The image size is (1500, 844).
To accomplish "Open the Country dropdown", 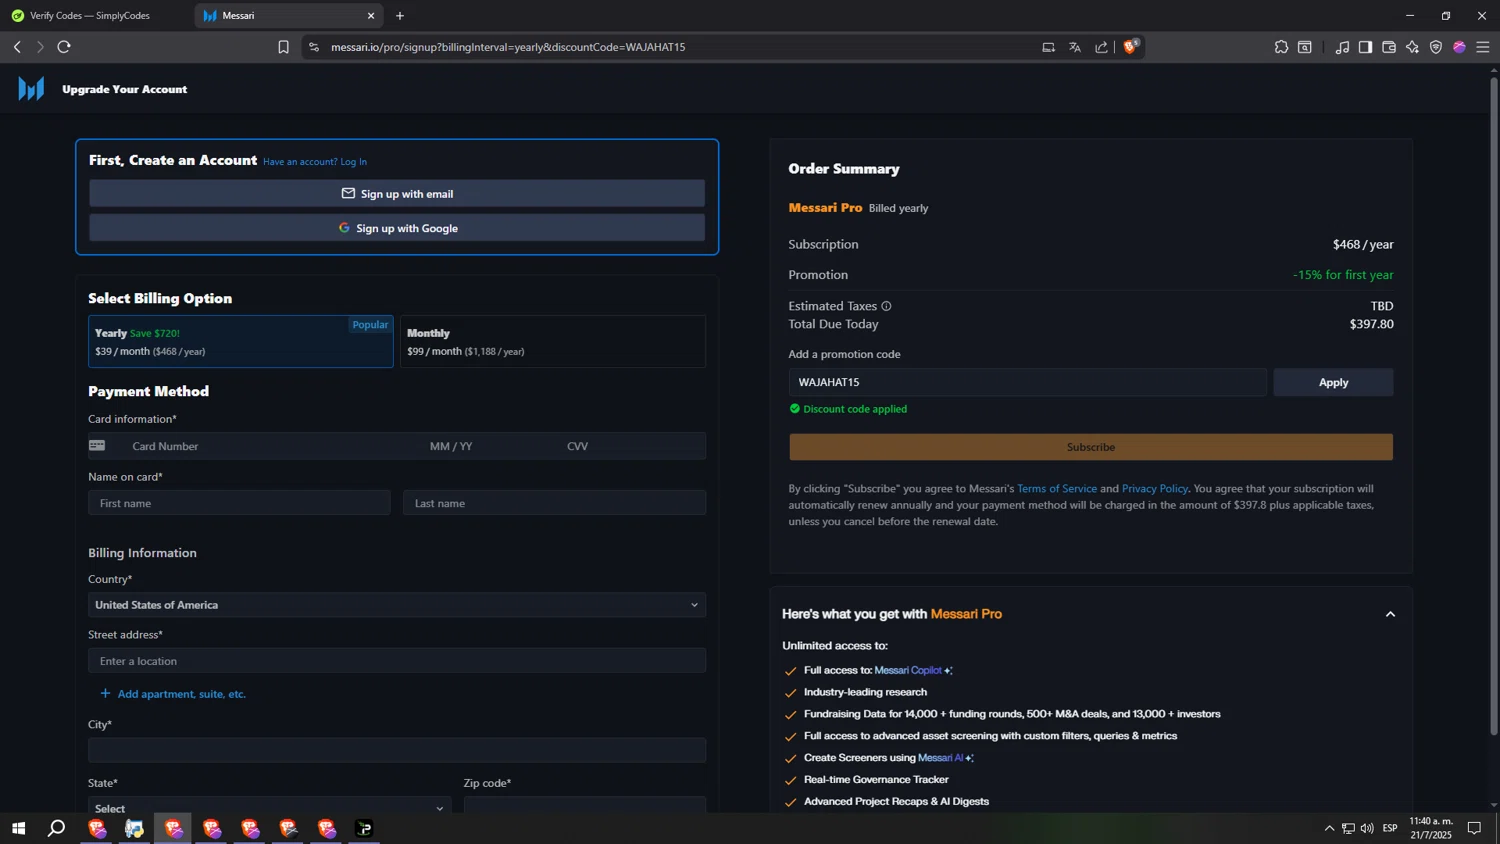I will pyautogui.click(x=397, y=605).
